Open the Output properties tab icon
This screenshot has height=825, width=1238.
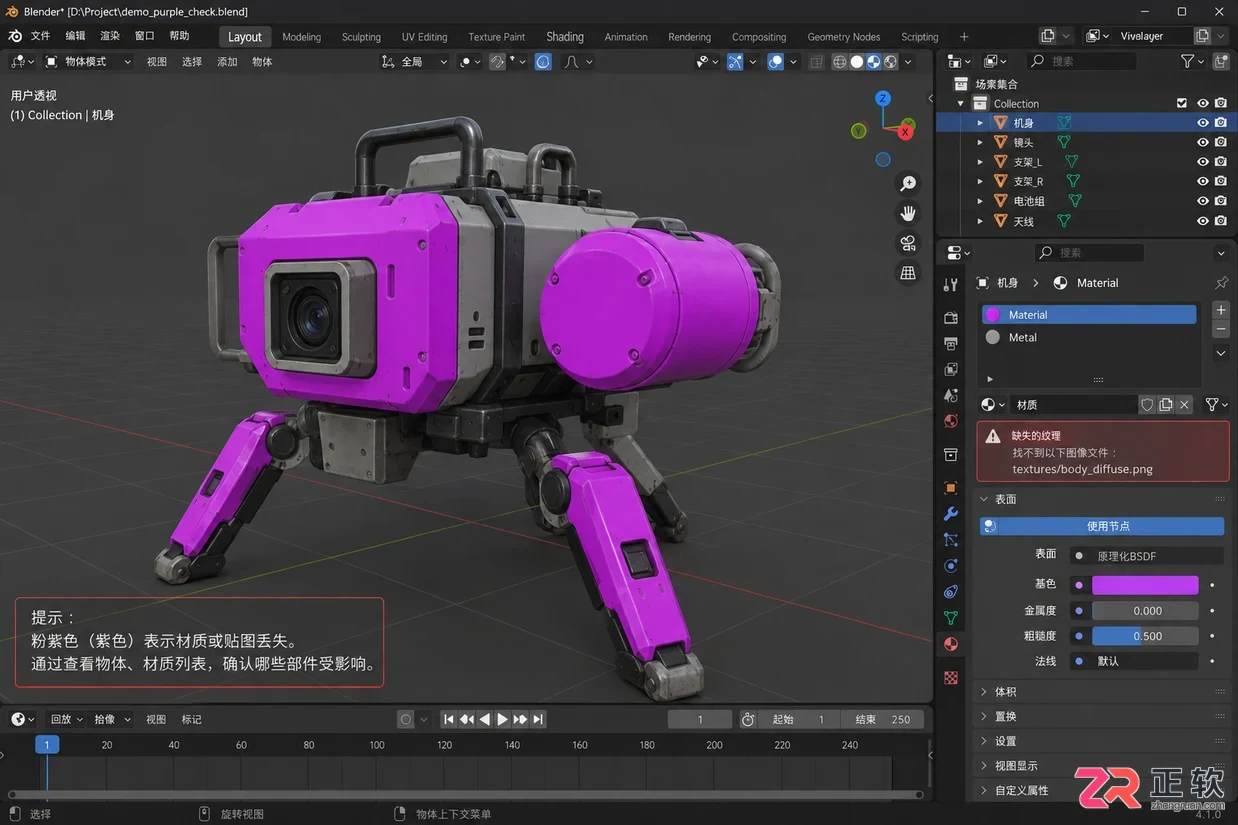(x=951, y=343)
